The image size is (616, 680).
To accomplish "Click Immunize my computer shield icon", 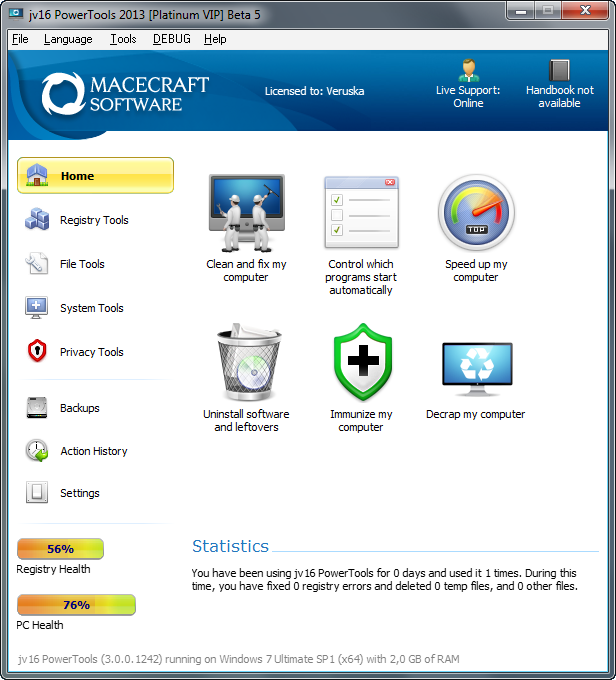I will point(363,362).
